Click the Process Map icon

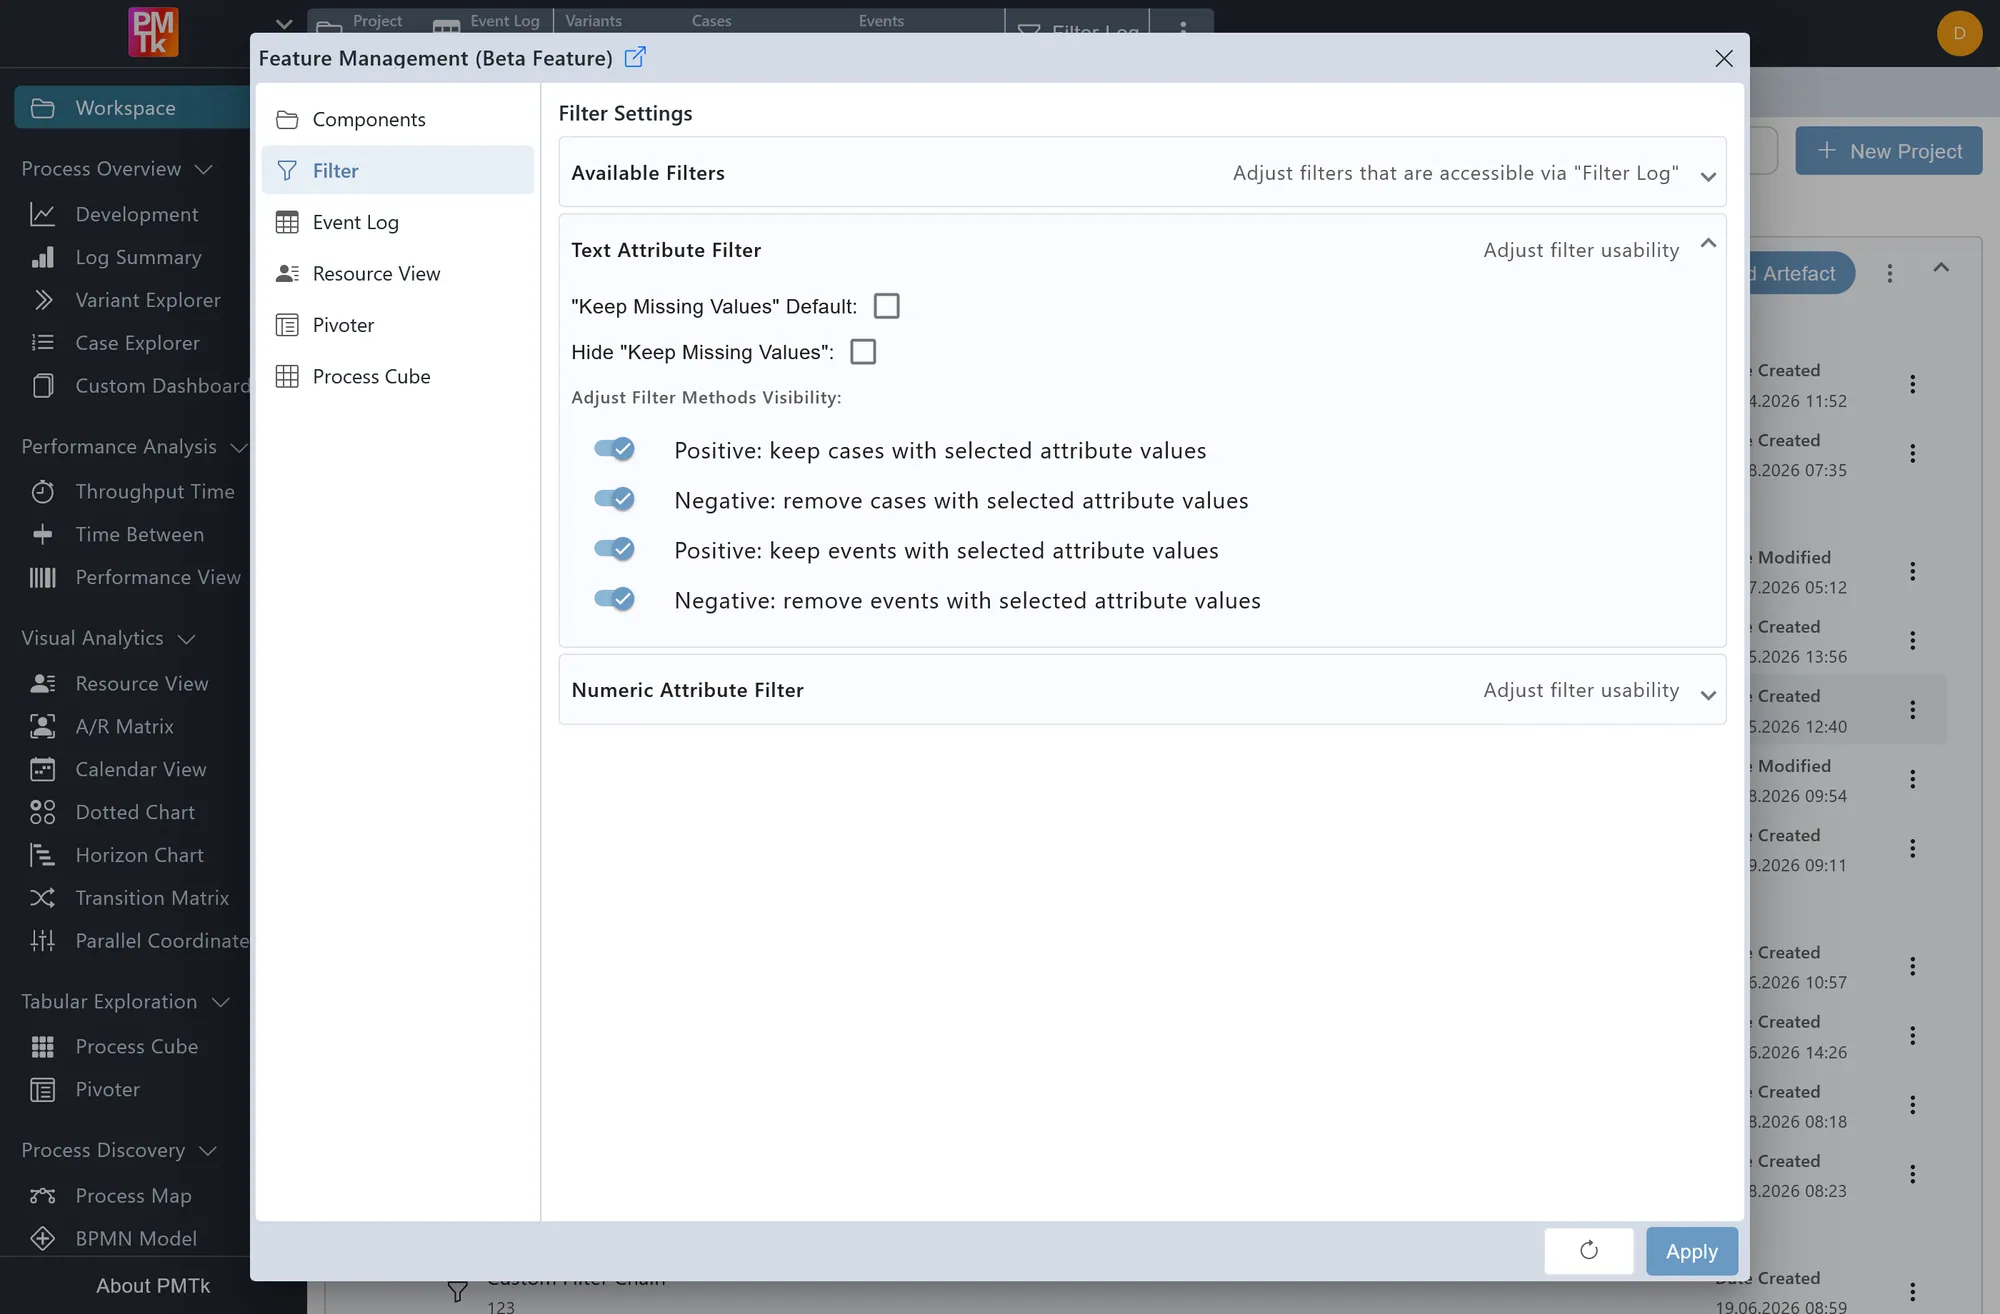(x=42, y=1195)
